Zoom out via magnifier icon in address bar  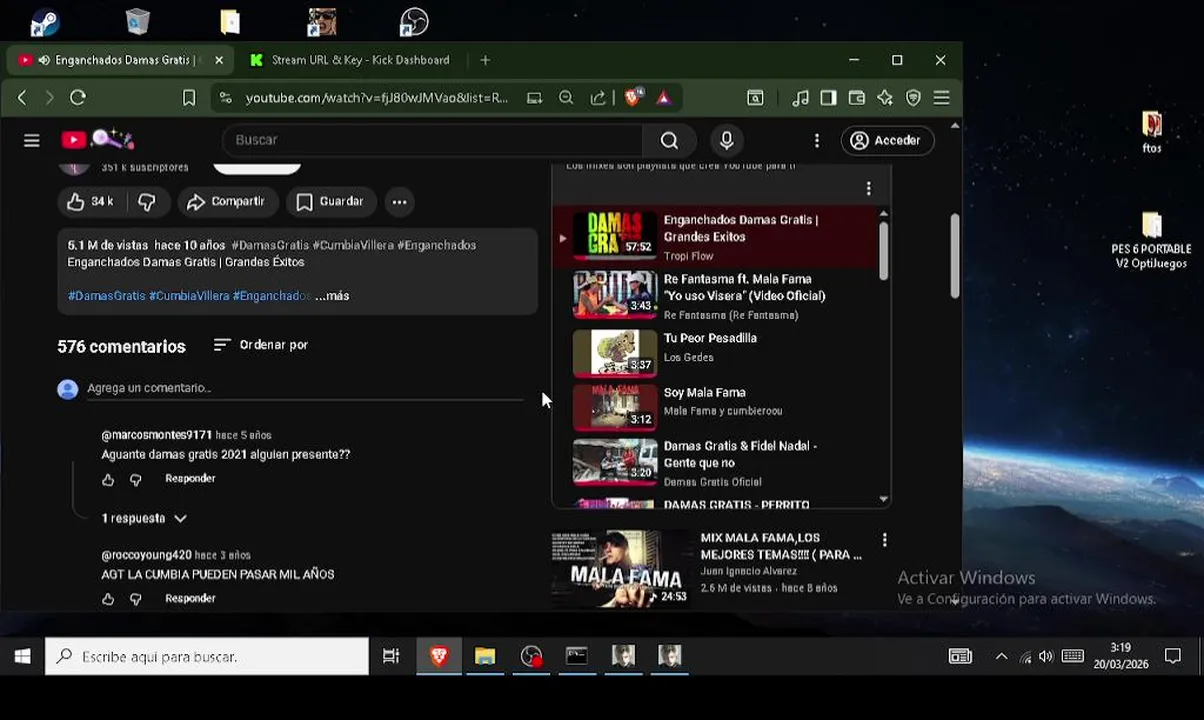566,98
